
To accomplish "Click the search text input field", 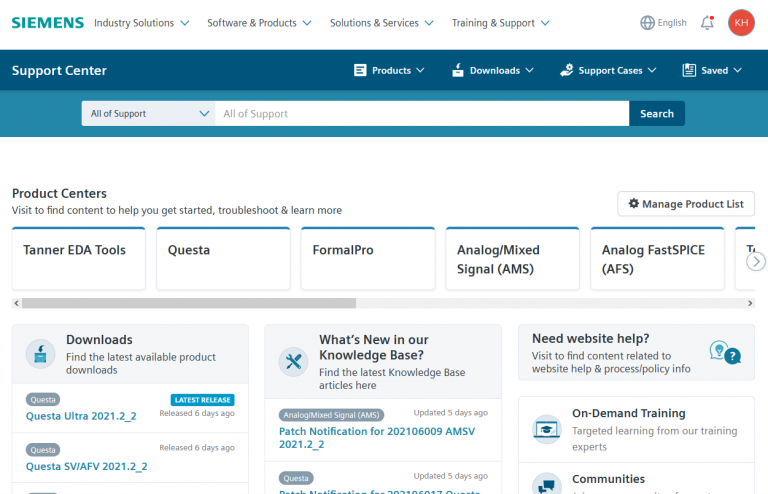I will (421, 114).
